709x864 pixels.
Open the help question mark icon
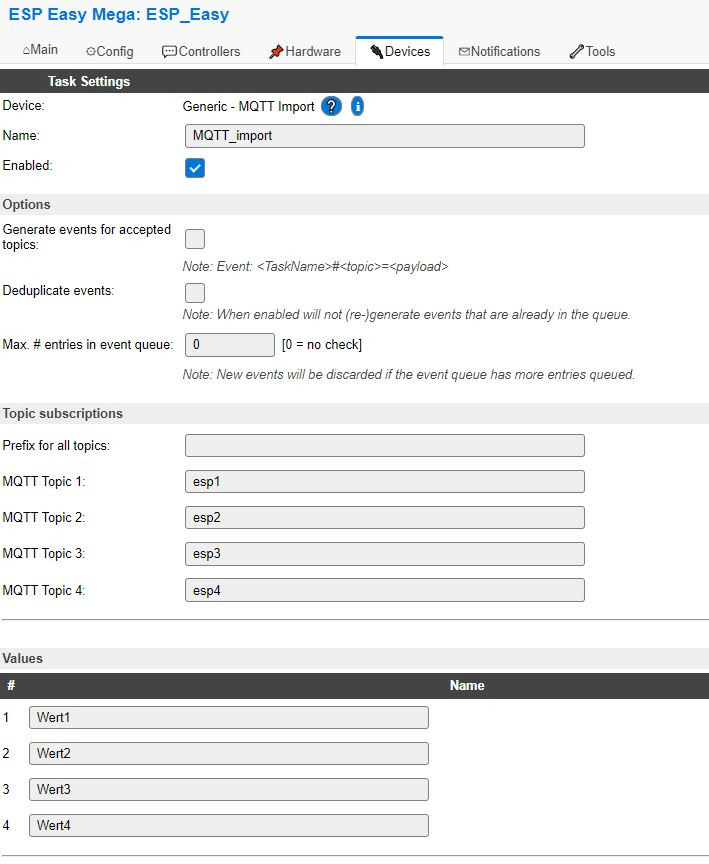[x=331, y=106]
